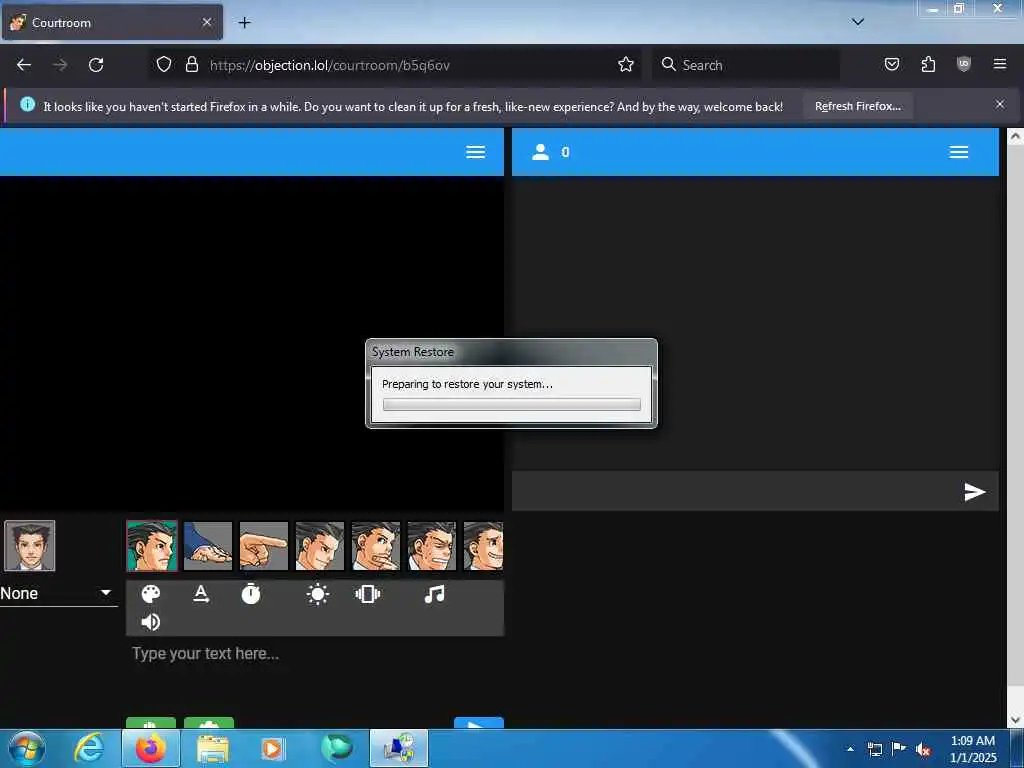View site info via padlock icon
Viewport: 1024px width, 768px height.
coord(191,64)
